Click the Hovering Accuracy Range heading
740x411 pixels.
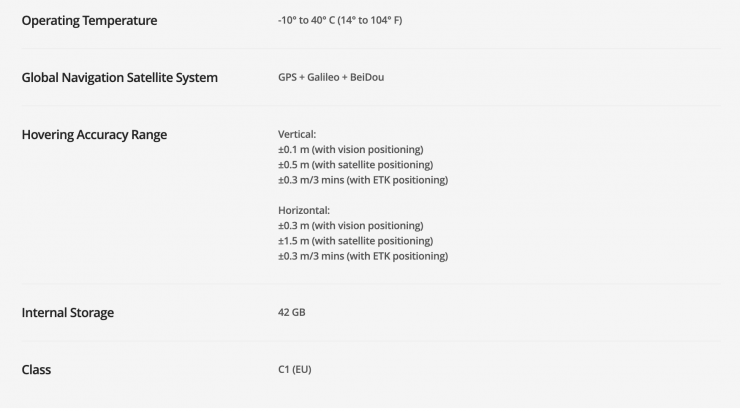click(x=94, y=135)
